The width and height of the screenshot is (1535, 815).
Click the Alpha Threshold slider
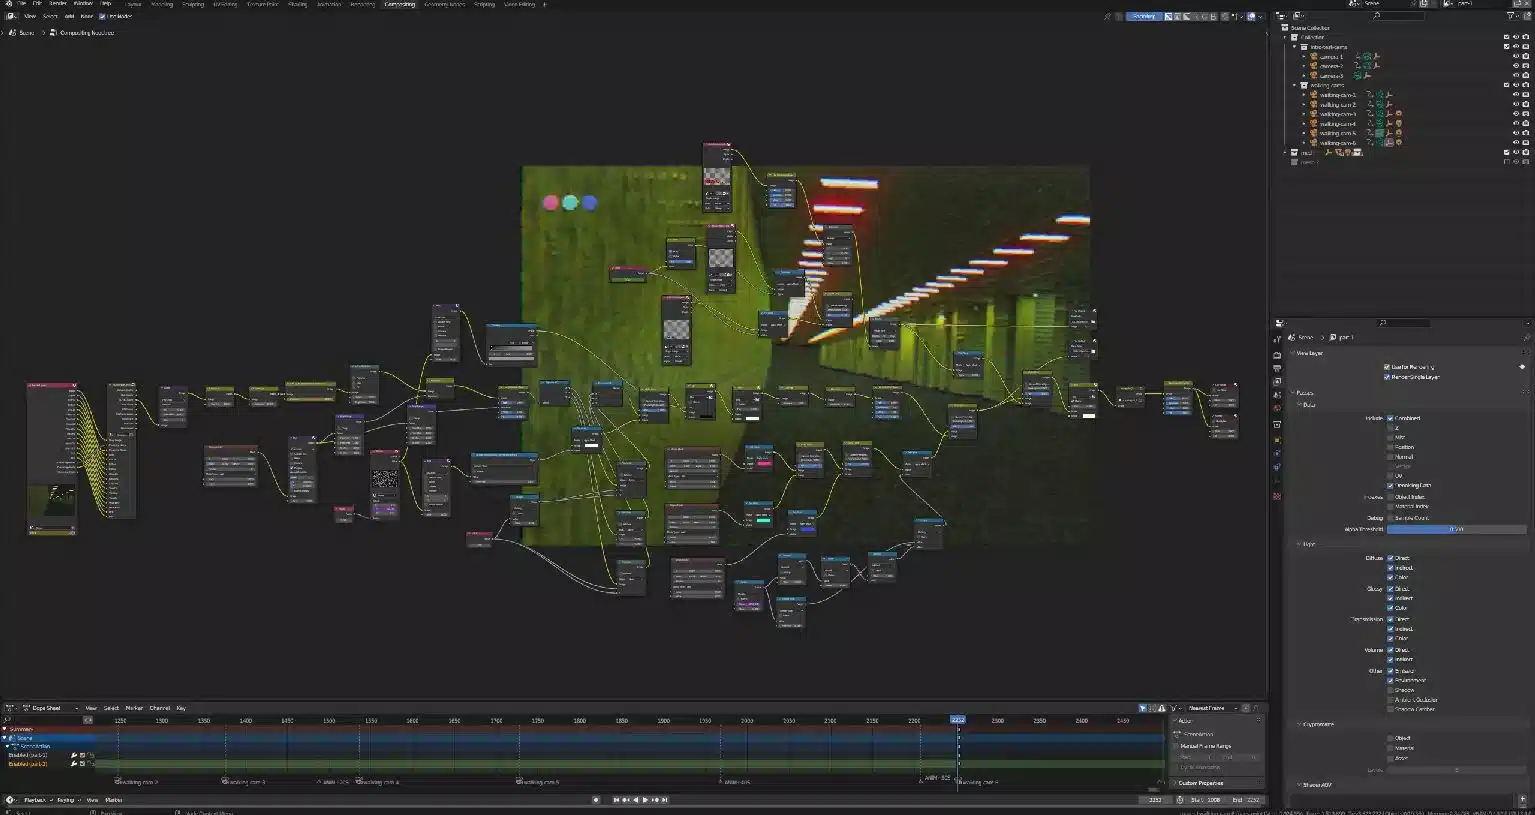pos(1455,529)
